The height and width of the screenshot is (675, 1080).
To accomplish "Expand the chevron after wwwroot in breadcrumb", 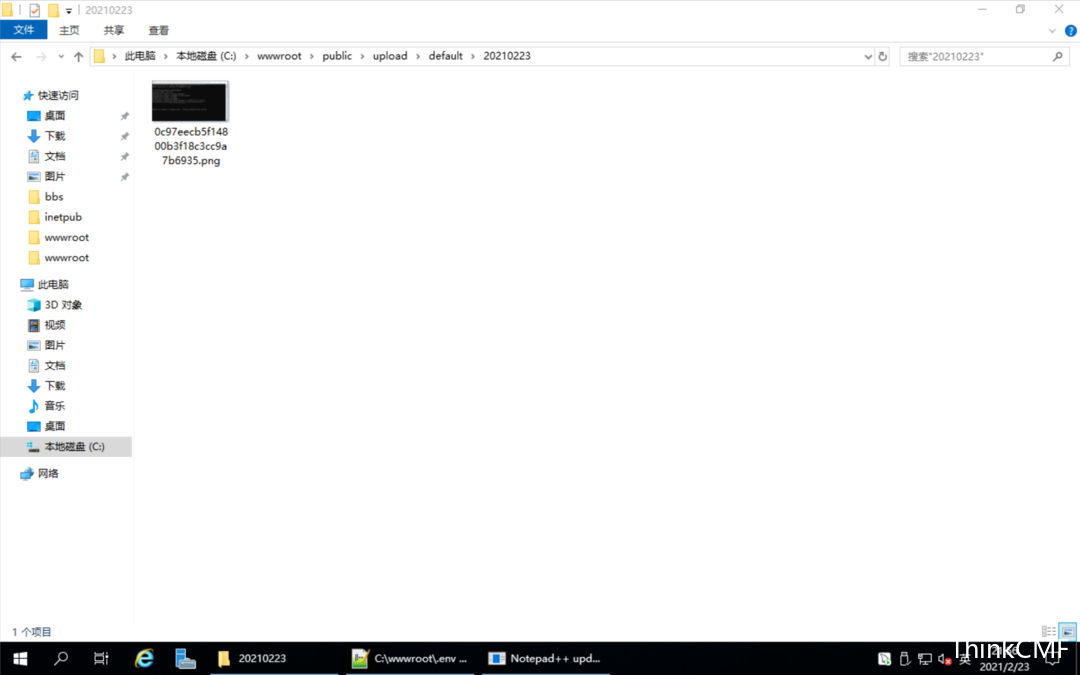I will coord(312,56).
